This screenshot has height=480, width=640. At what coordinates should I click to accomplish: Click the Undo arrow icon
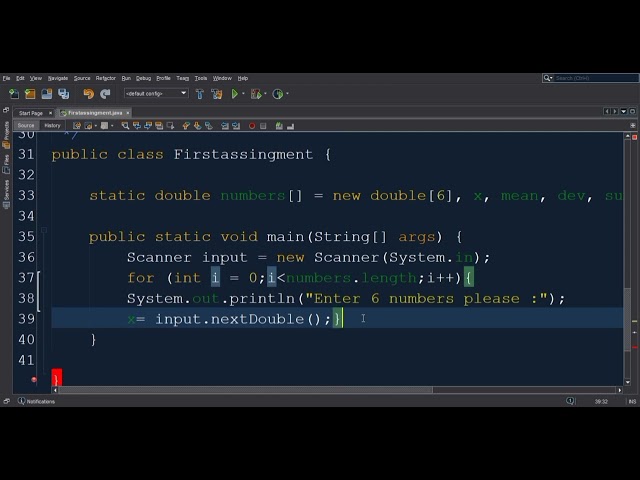point(88,94)
